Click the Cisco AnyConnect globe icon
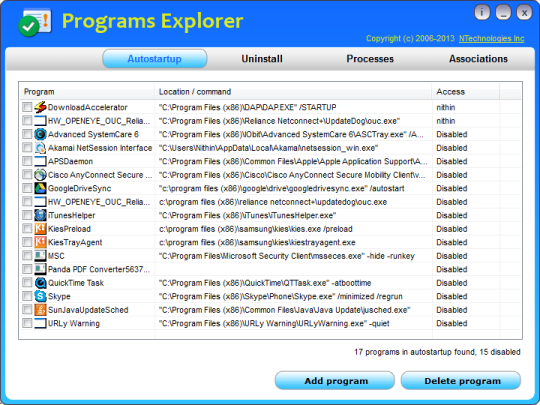 click(40, 175)
